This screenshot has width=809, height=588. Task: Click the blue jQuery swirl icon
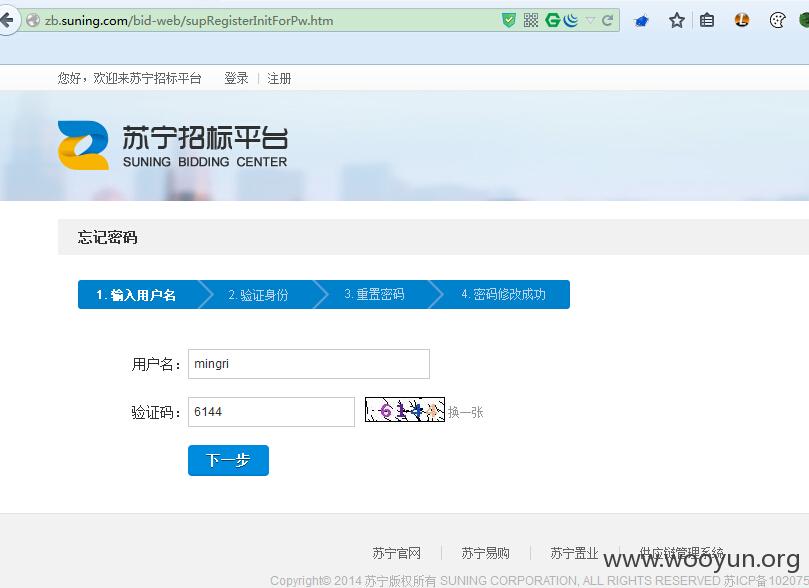tap(571, 20)
